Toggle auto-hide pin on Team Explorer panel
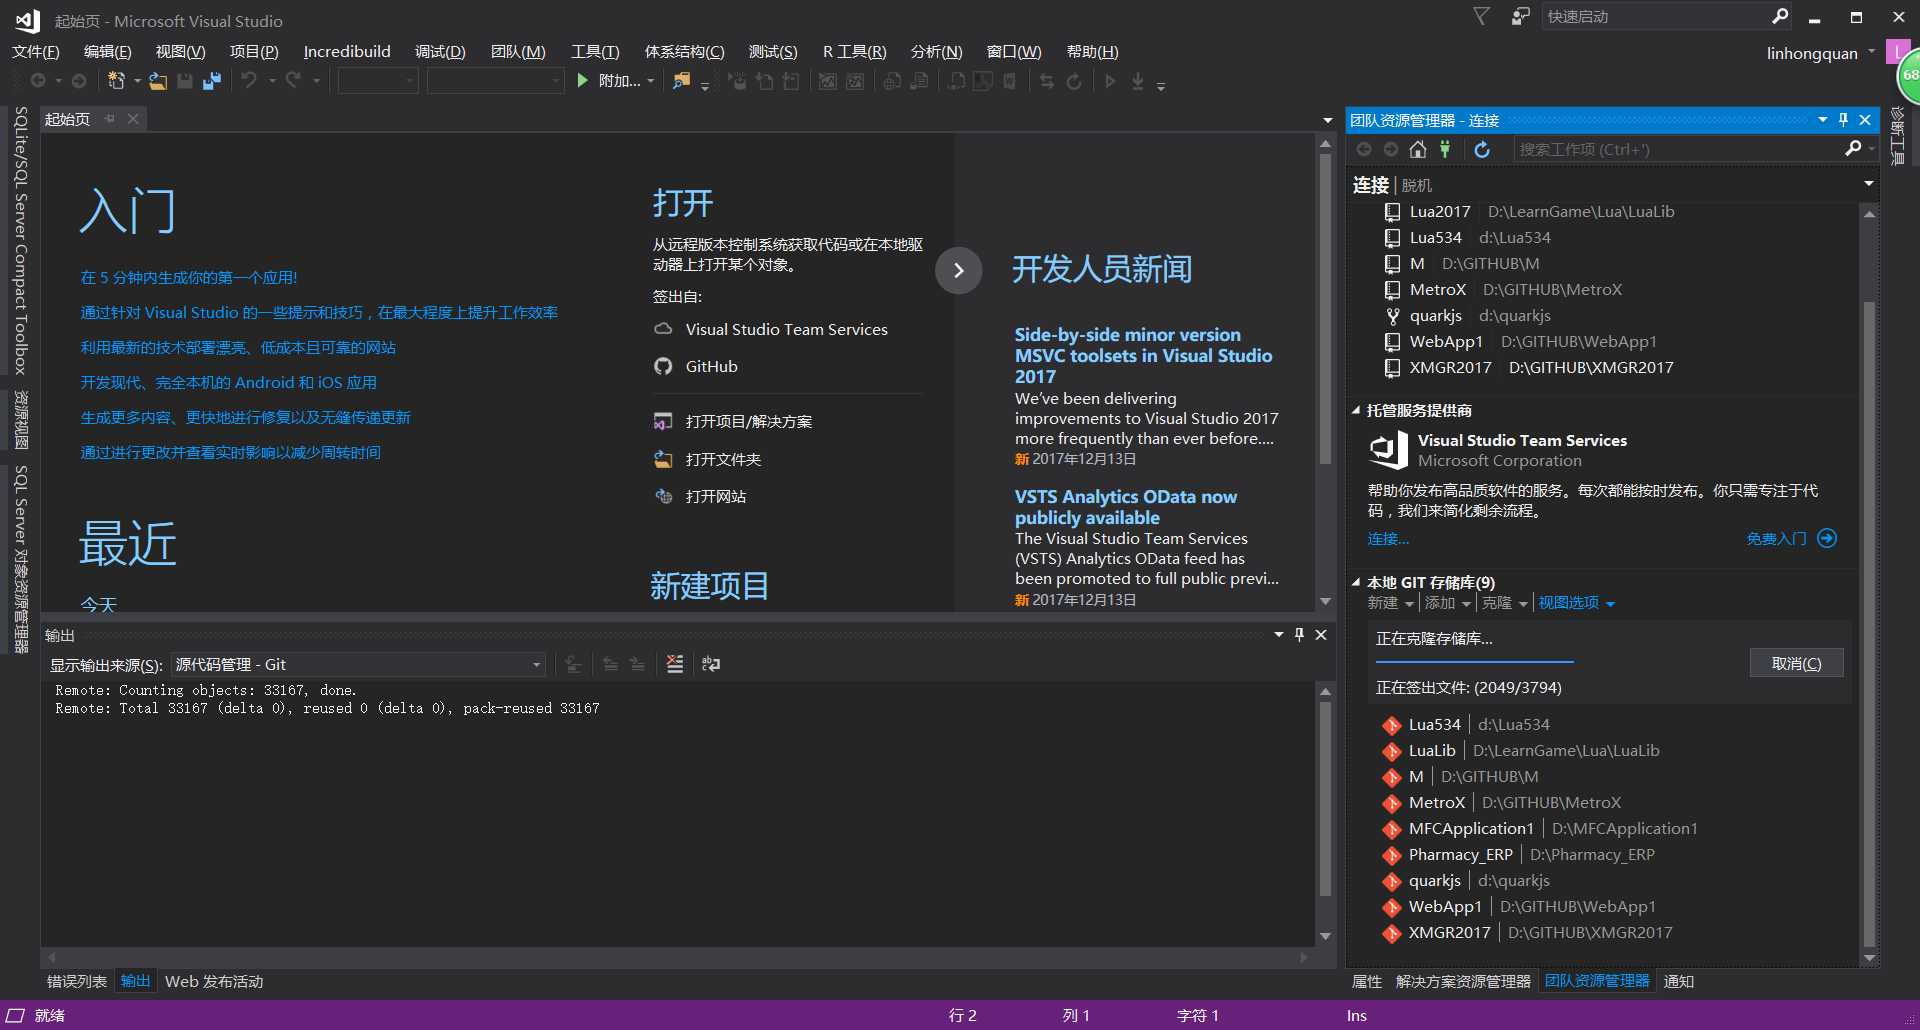The image size is (1920, 1030). point(1843,120)
